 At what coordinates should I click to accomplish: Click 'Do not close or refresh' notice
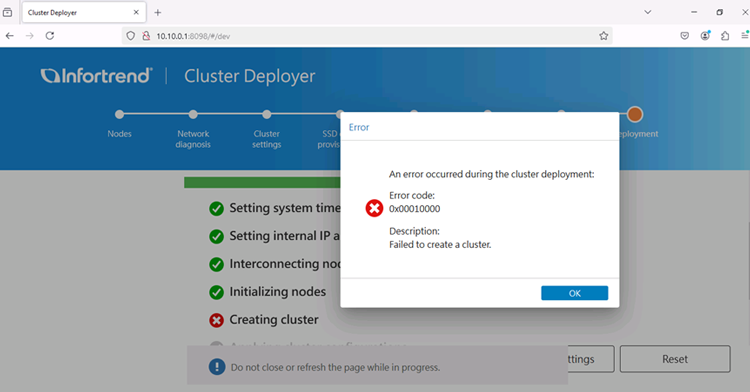point(335,368)
